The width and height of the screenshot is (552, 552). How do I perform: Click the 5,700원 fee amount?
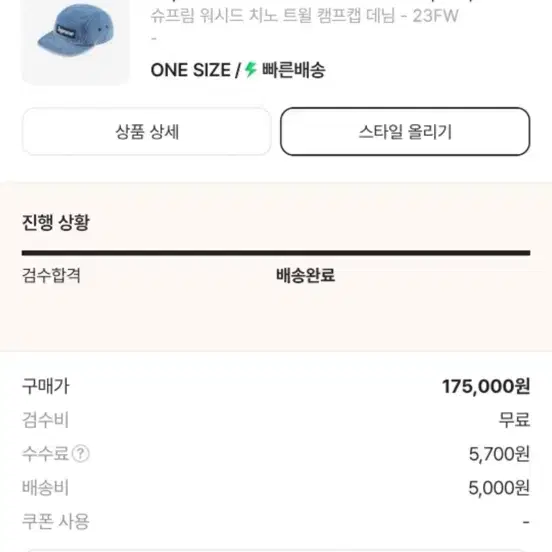click(499, 453)
